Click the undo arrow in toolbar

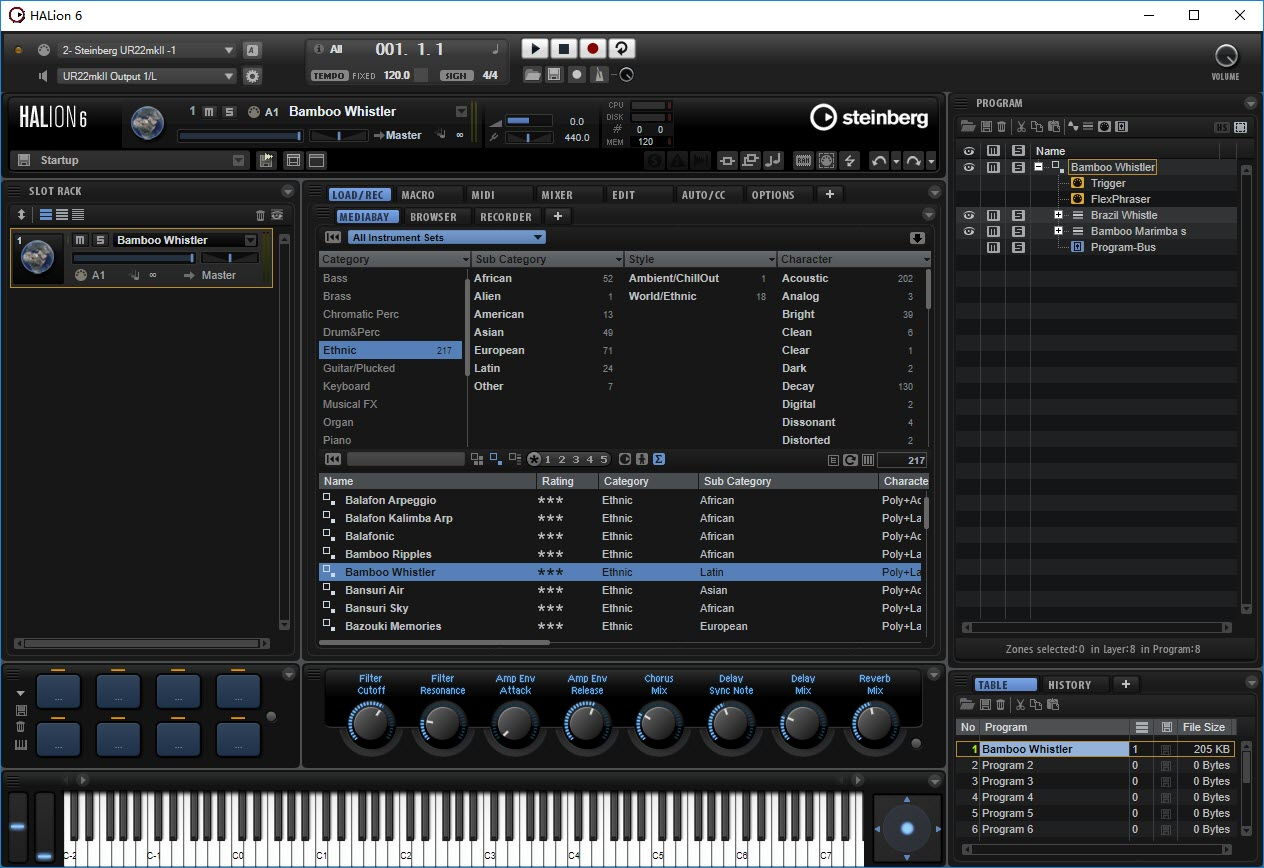click(878, 161)
